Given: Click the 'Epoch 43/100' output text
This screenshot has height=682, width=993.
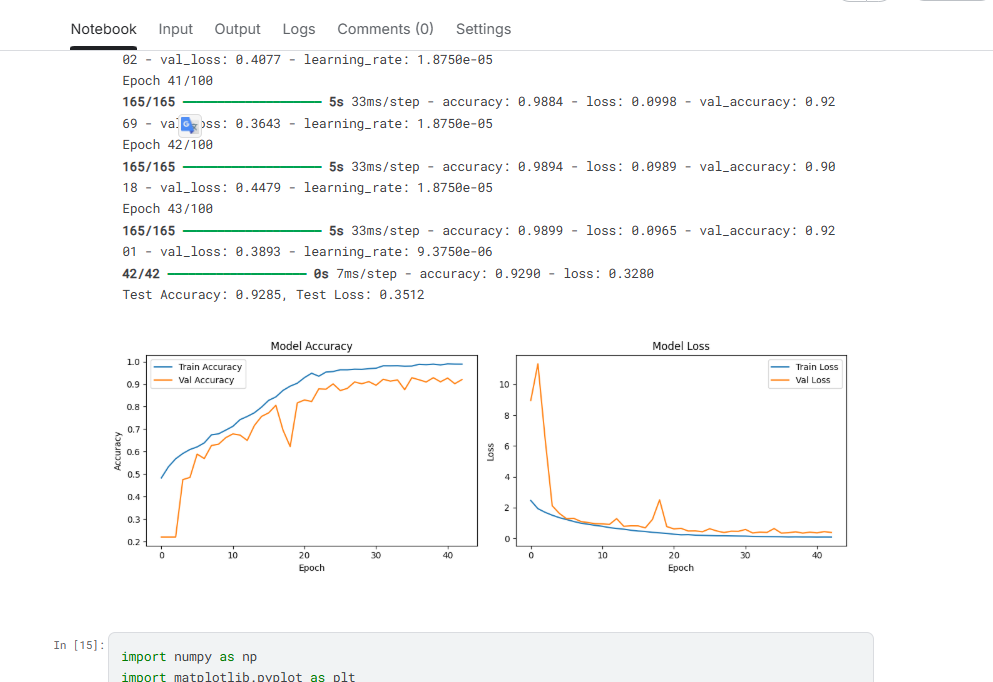Looking at the screenshot, I should 167,209.
